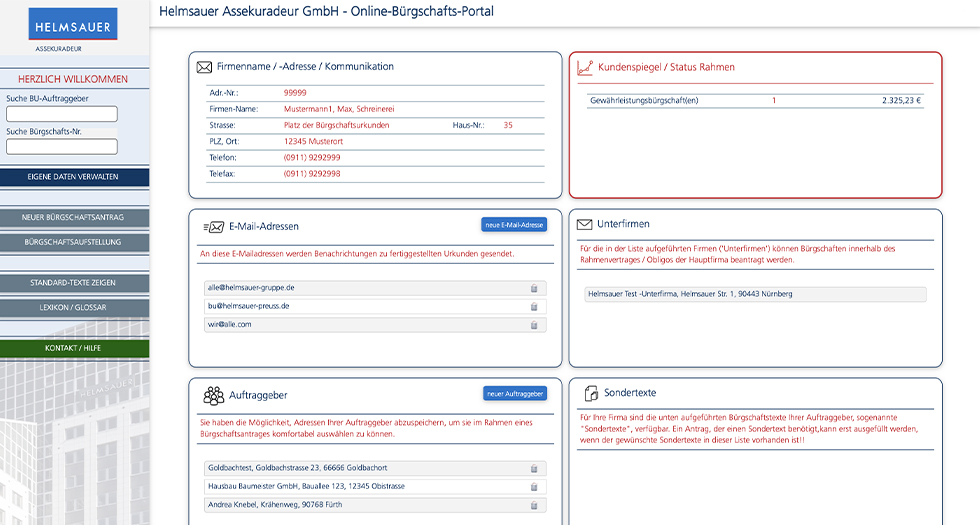
Task: Click the neue E-Mail-Adresse button
Action: (514, 225)
